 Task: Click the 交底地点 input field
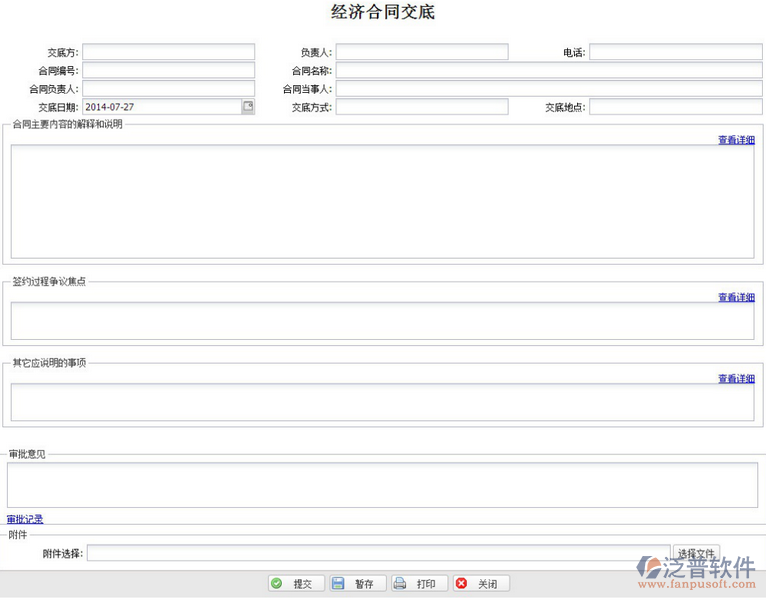[676, 107]
